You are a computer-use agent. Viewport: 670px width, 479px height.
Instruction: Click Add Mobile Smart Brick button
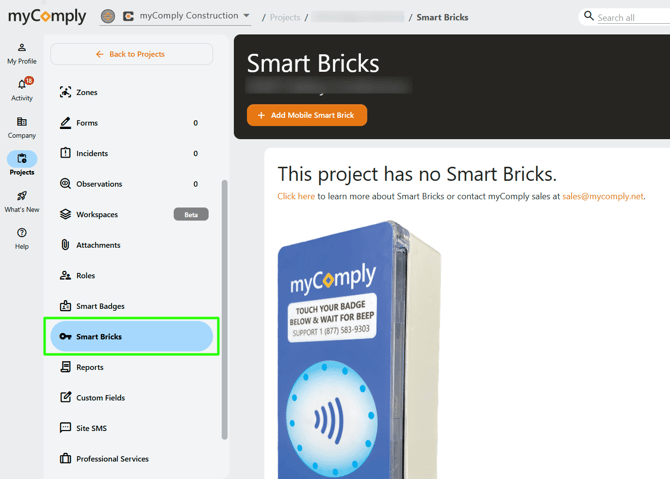pos(307,115)
